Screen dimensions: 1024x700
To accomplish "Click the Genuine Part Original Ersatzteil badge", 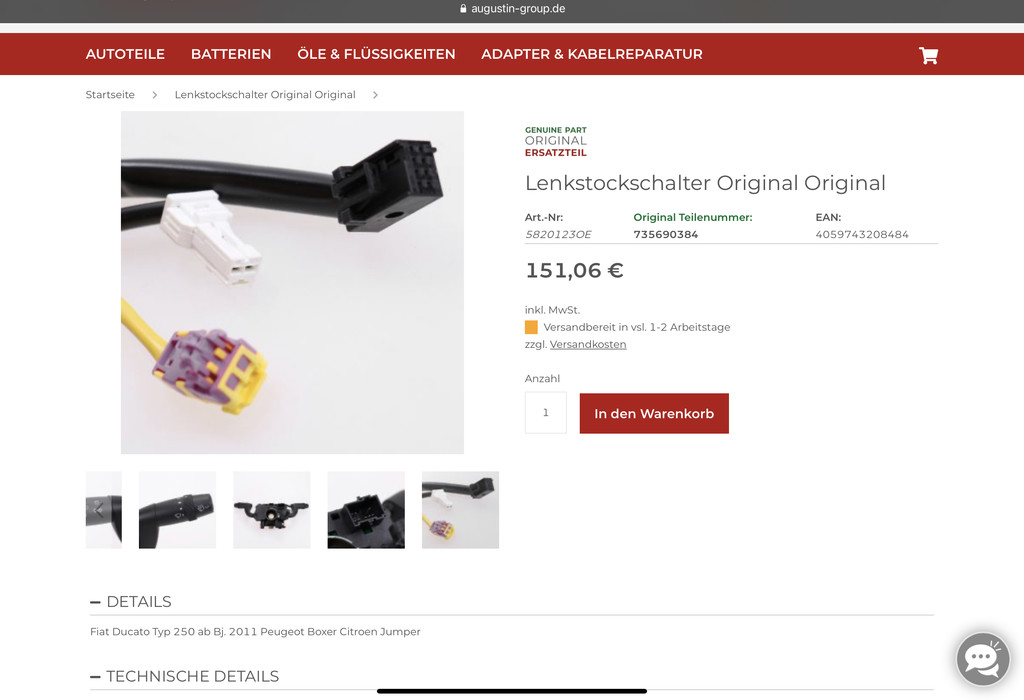I will (556, 141).
